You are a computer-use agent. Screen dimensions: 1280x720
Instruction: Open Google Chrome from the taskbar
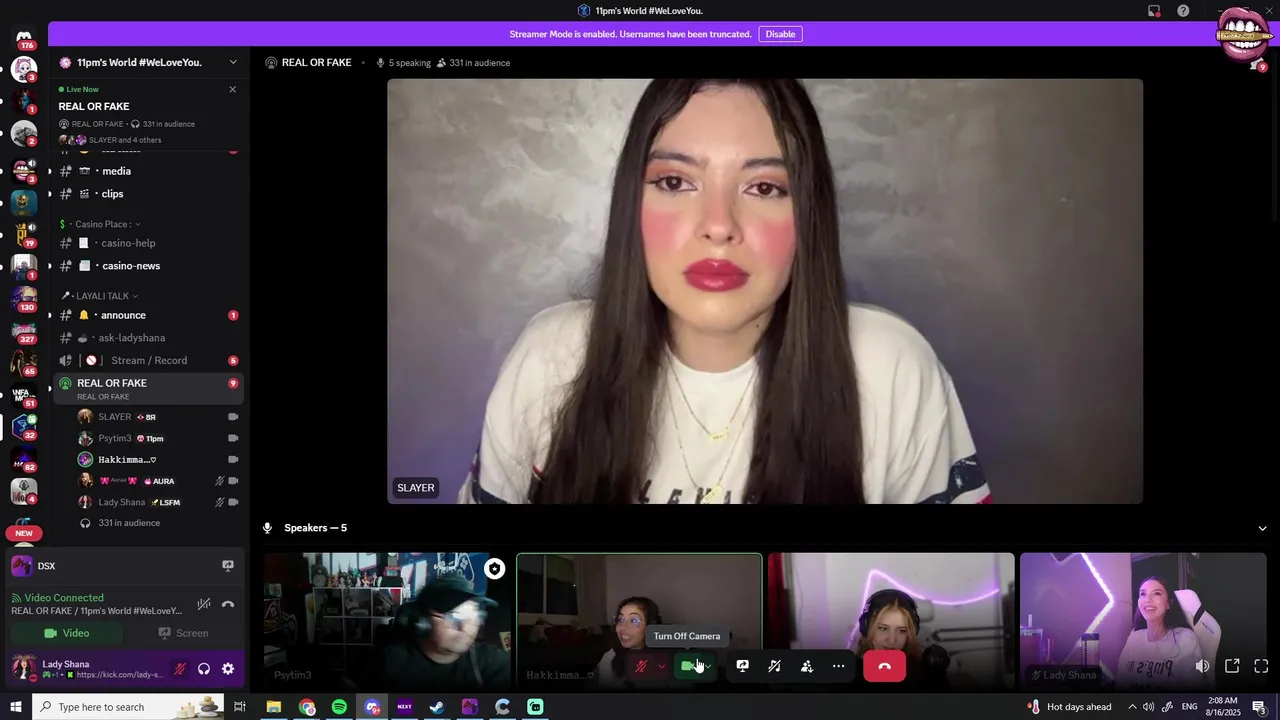307,707
